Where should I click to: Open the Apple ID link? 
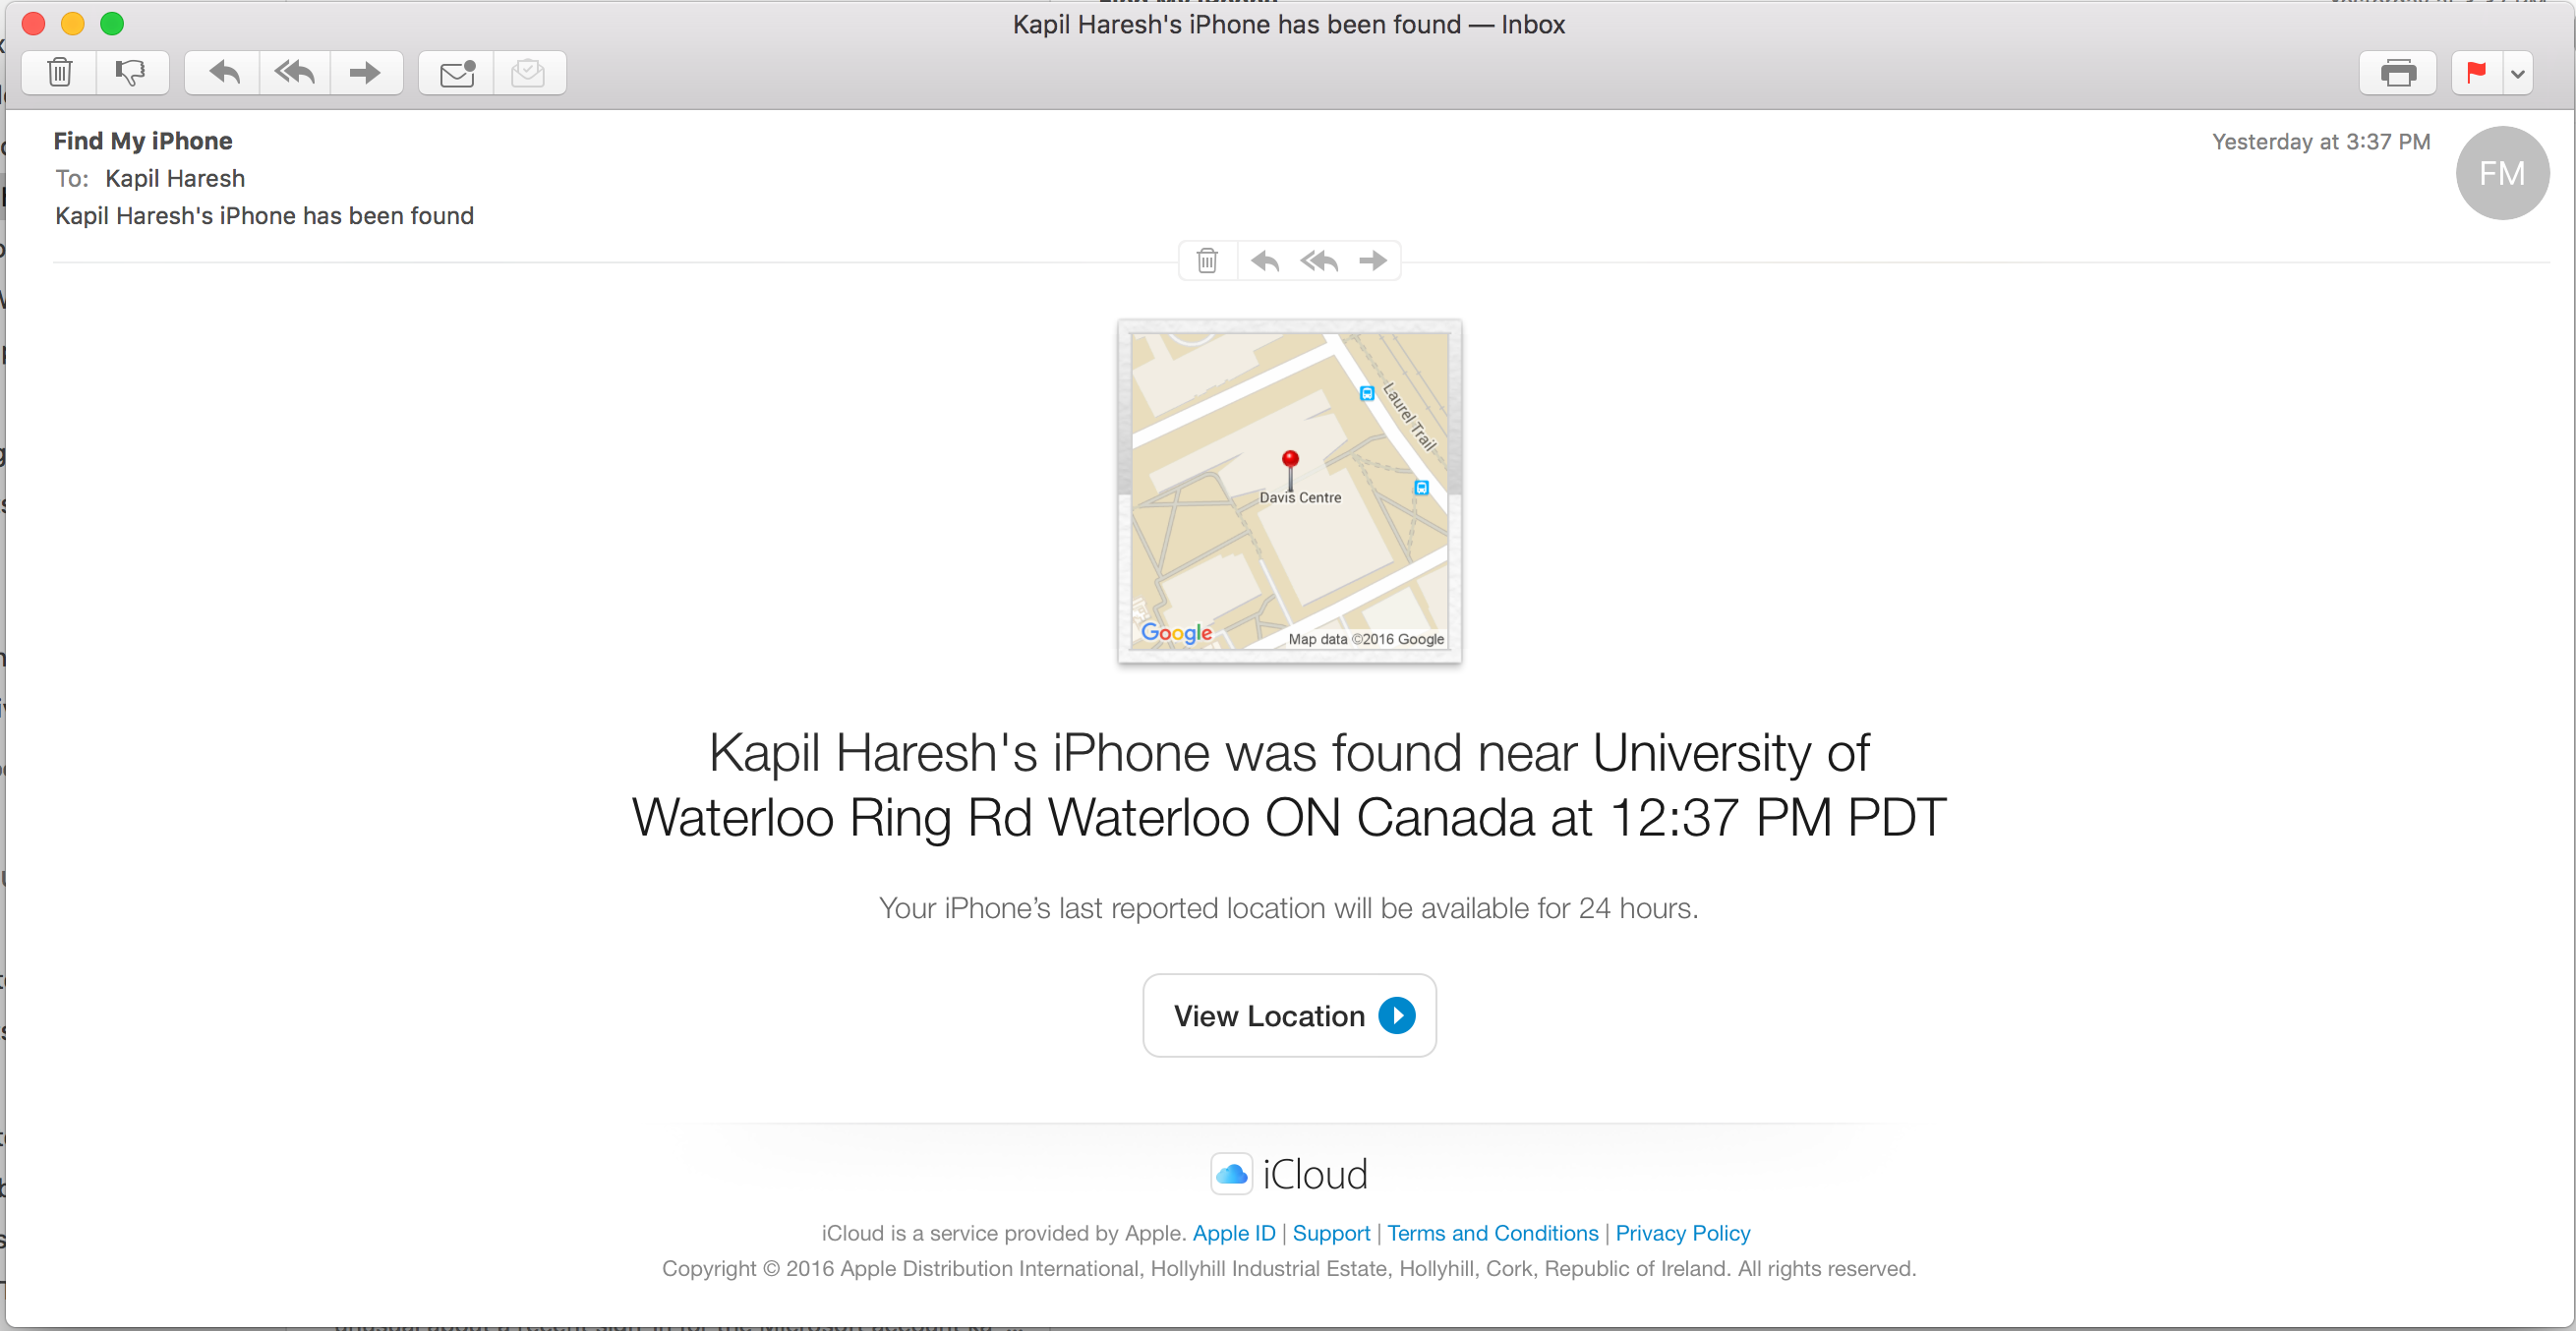(1234, 1233)
